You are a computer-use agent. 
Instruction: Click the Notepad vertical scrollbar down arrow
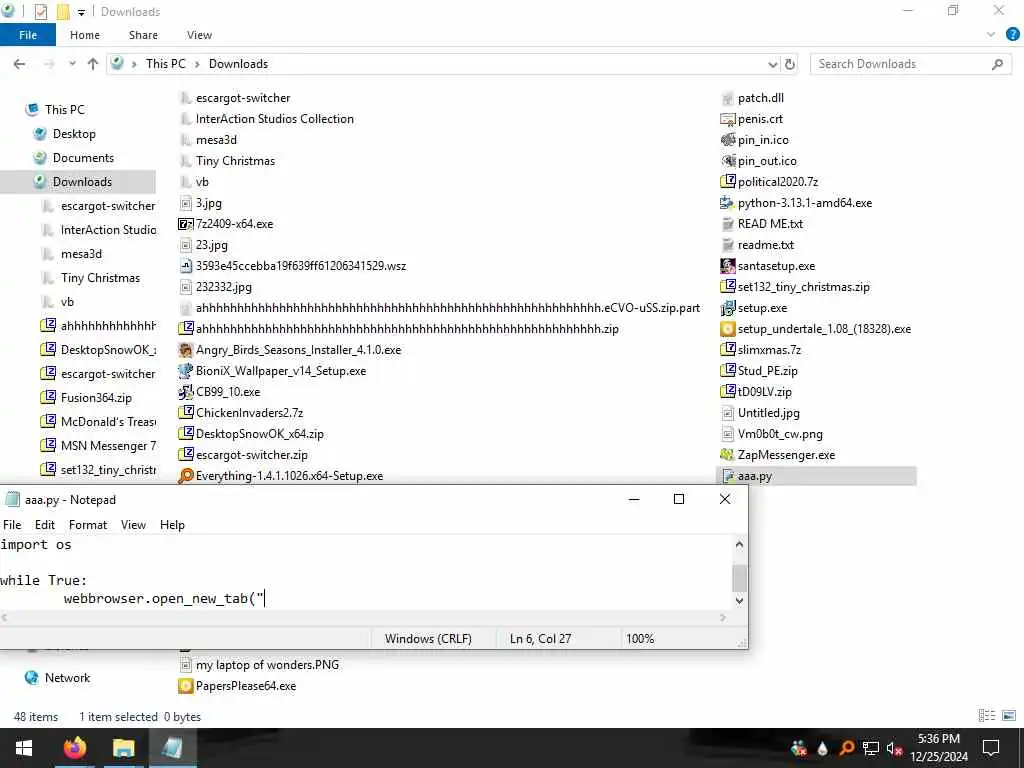(739, 600)
